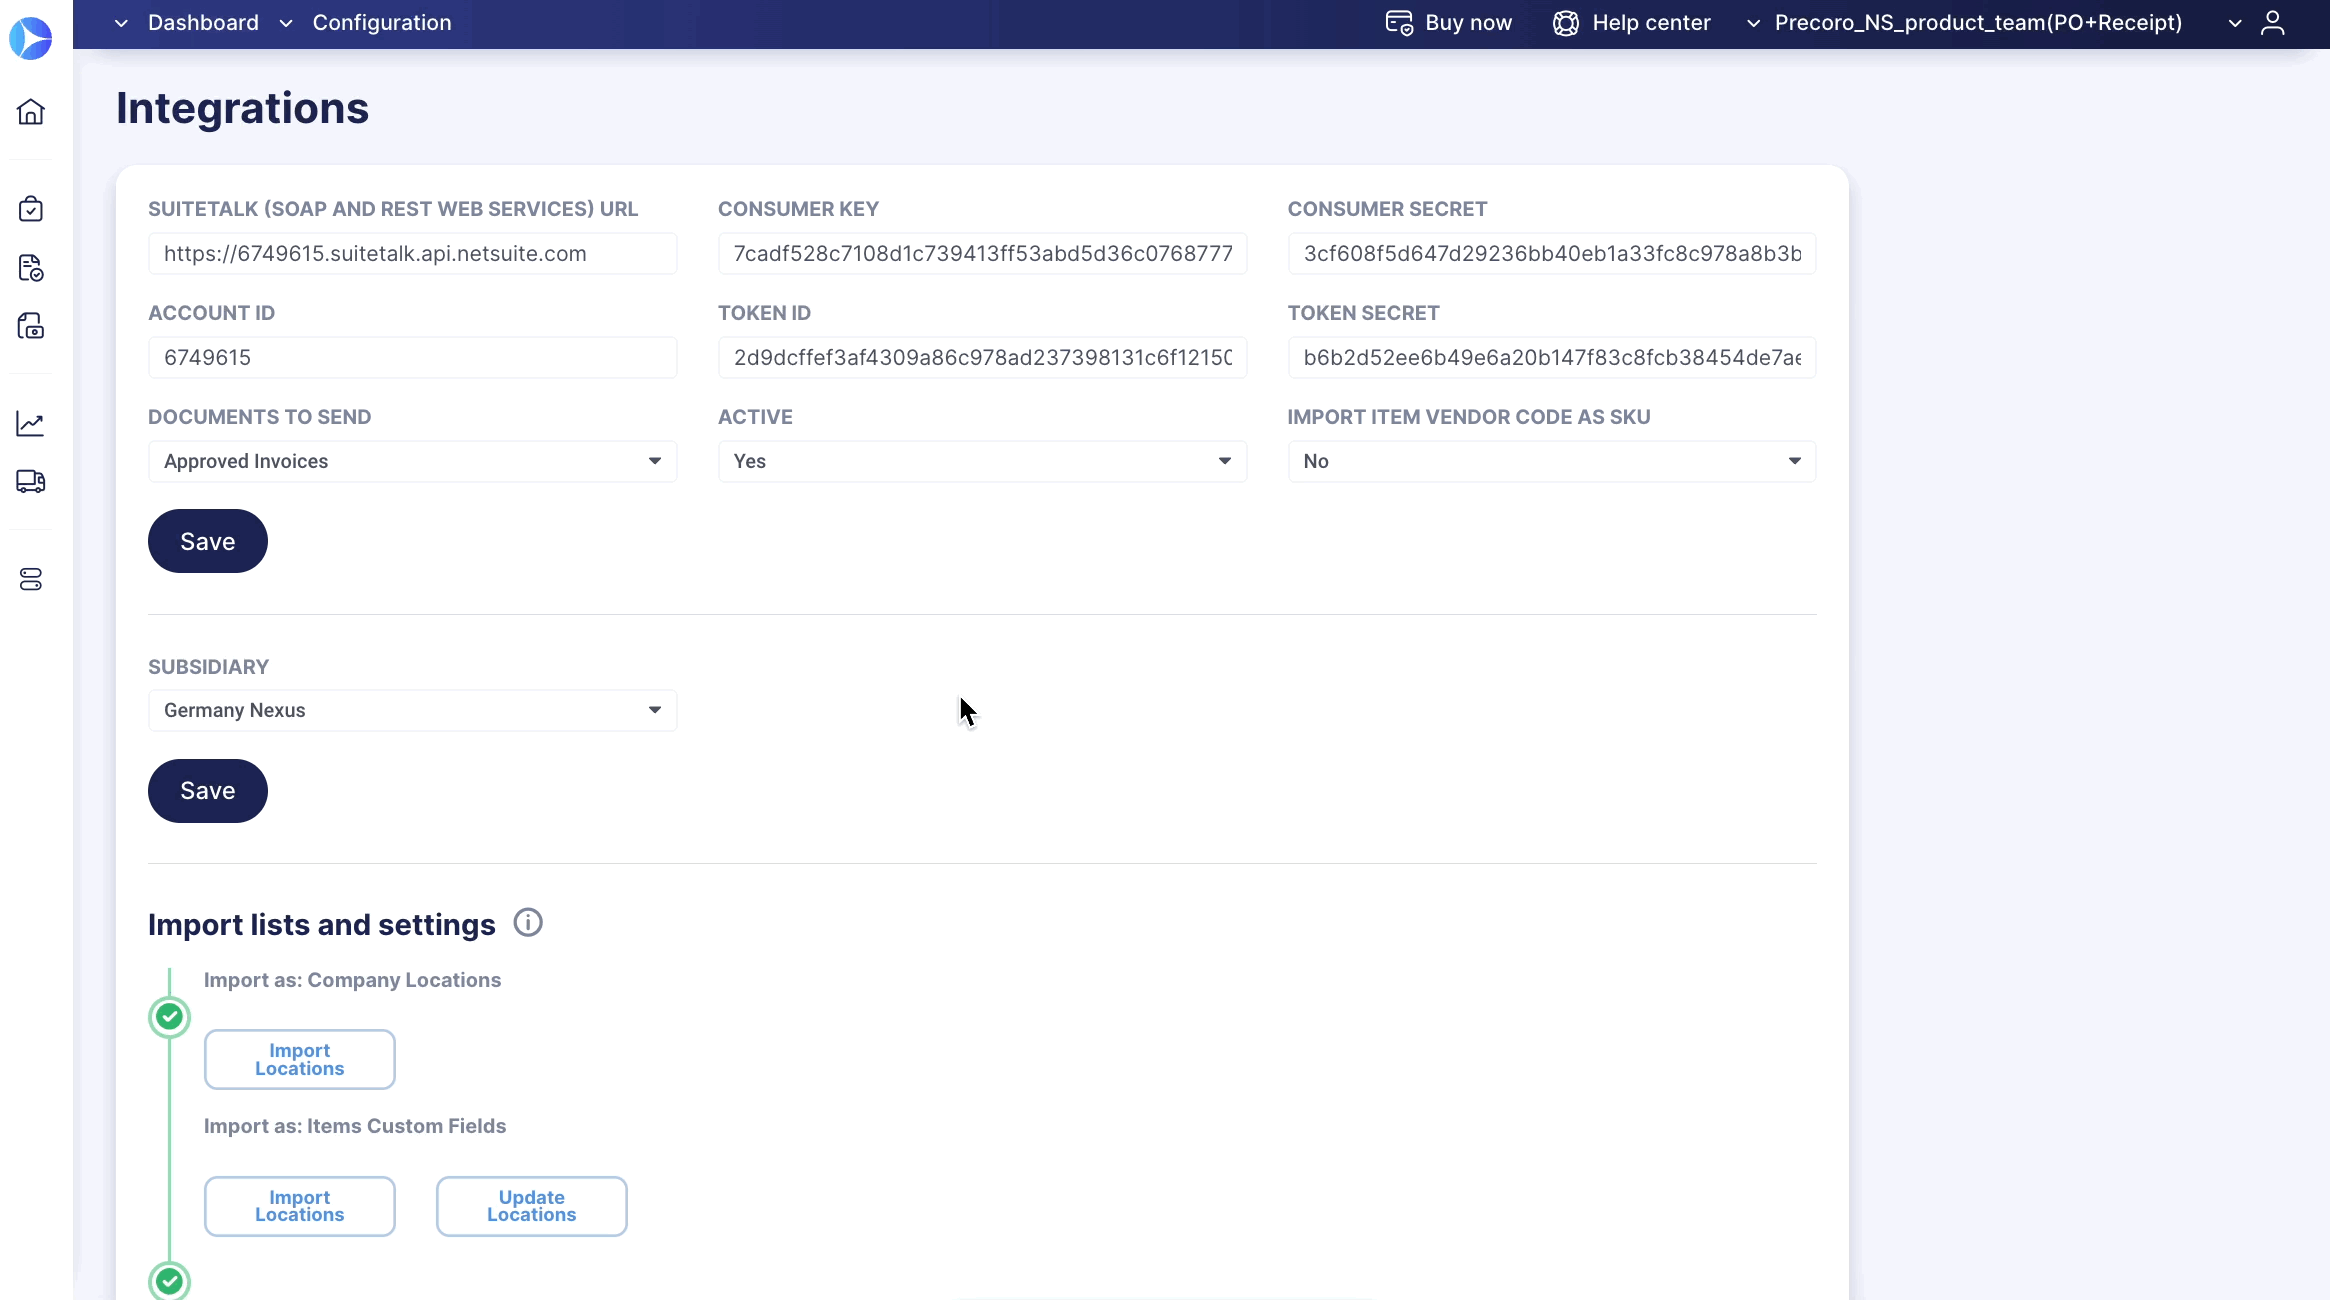Open the Help center link
Viewport: 2330px width, 1300px height.
point(1651,23)
